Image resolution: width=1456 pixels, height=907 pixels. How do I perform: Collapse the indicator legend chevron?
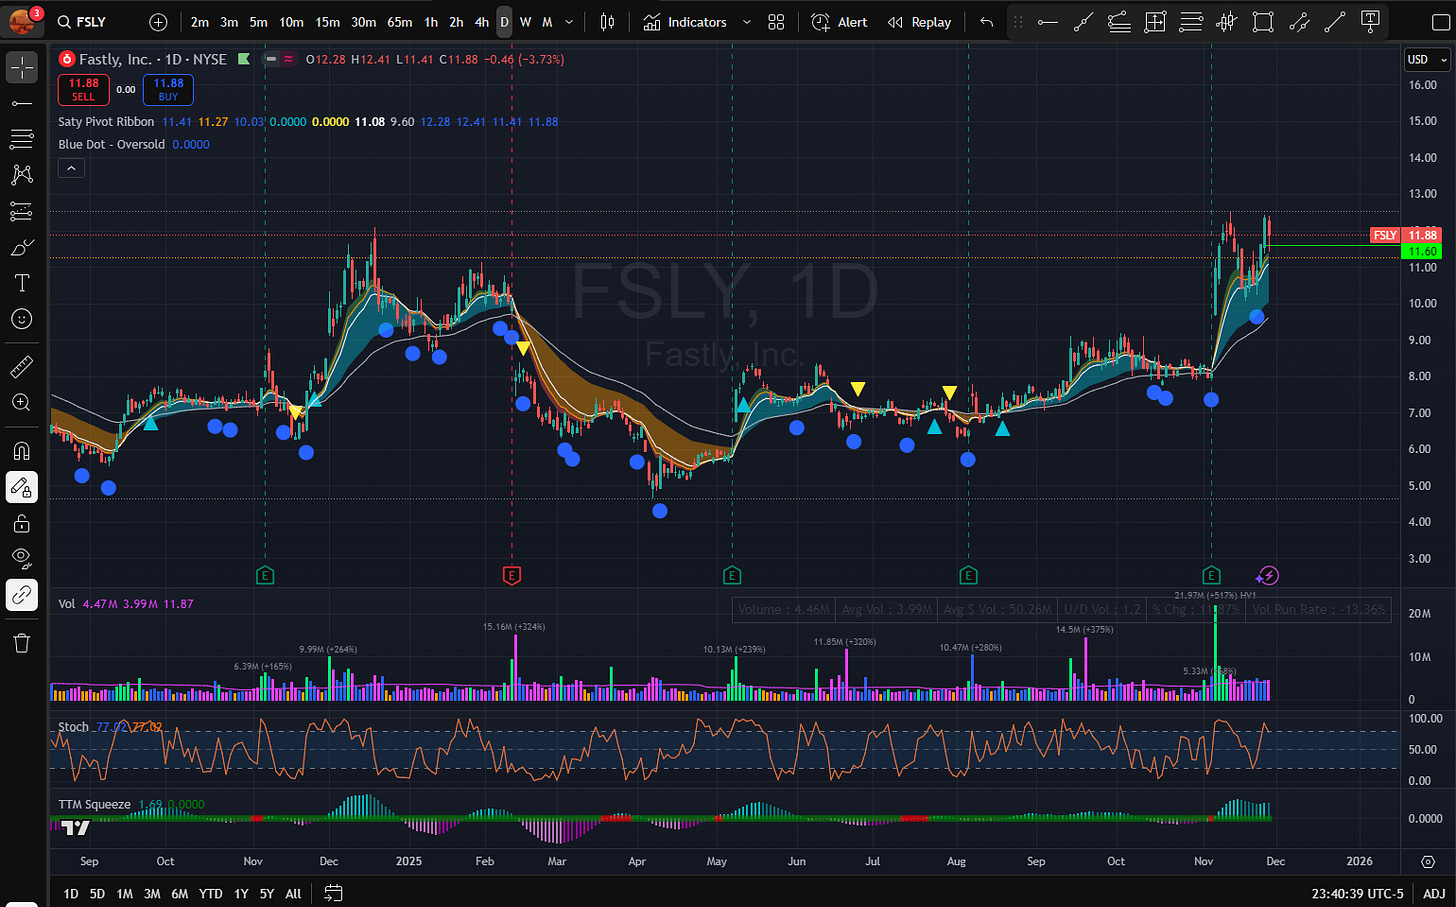coord(70,168)
